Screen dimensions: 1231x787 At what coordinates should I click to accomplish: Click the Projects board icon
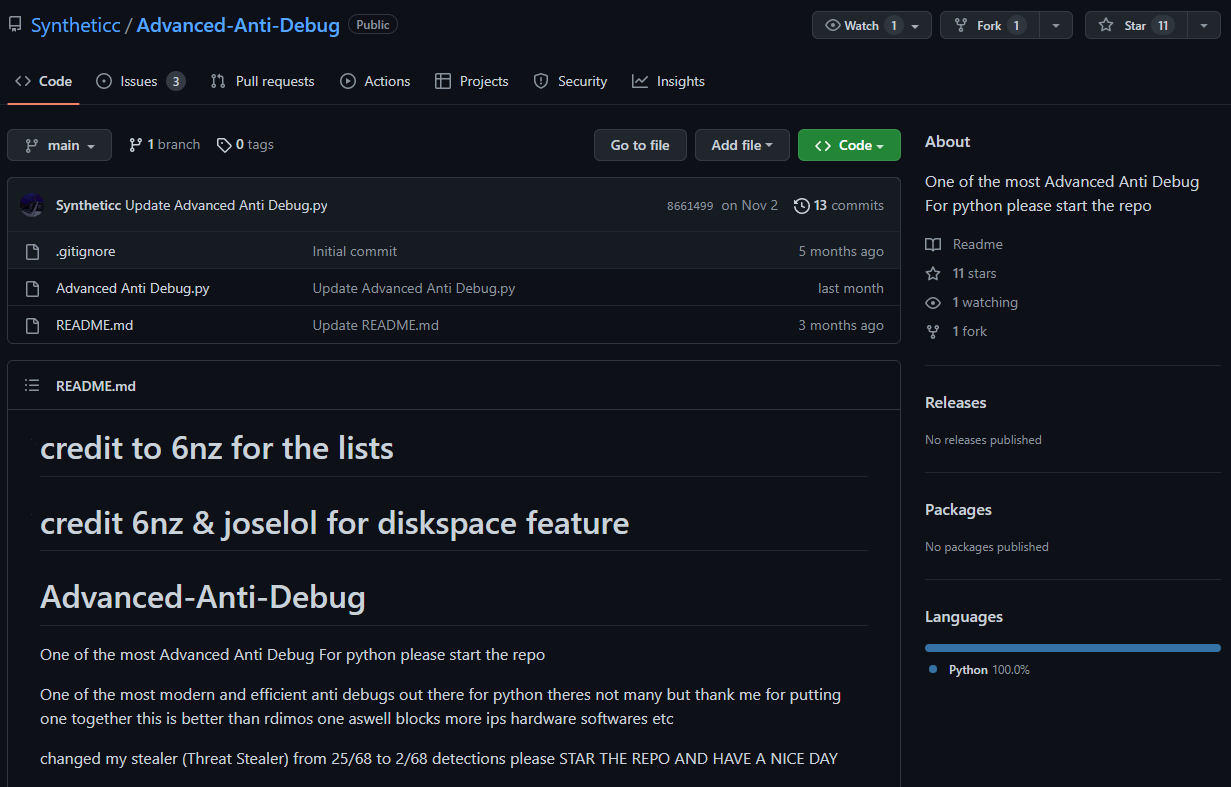click(442, 81)
